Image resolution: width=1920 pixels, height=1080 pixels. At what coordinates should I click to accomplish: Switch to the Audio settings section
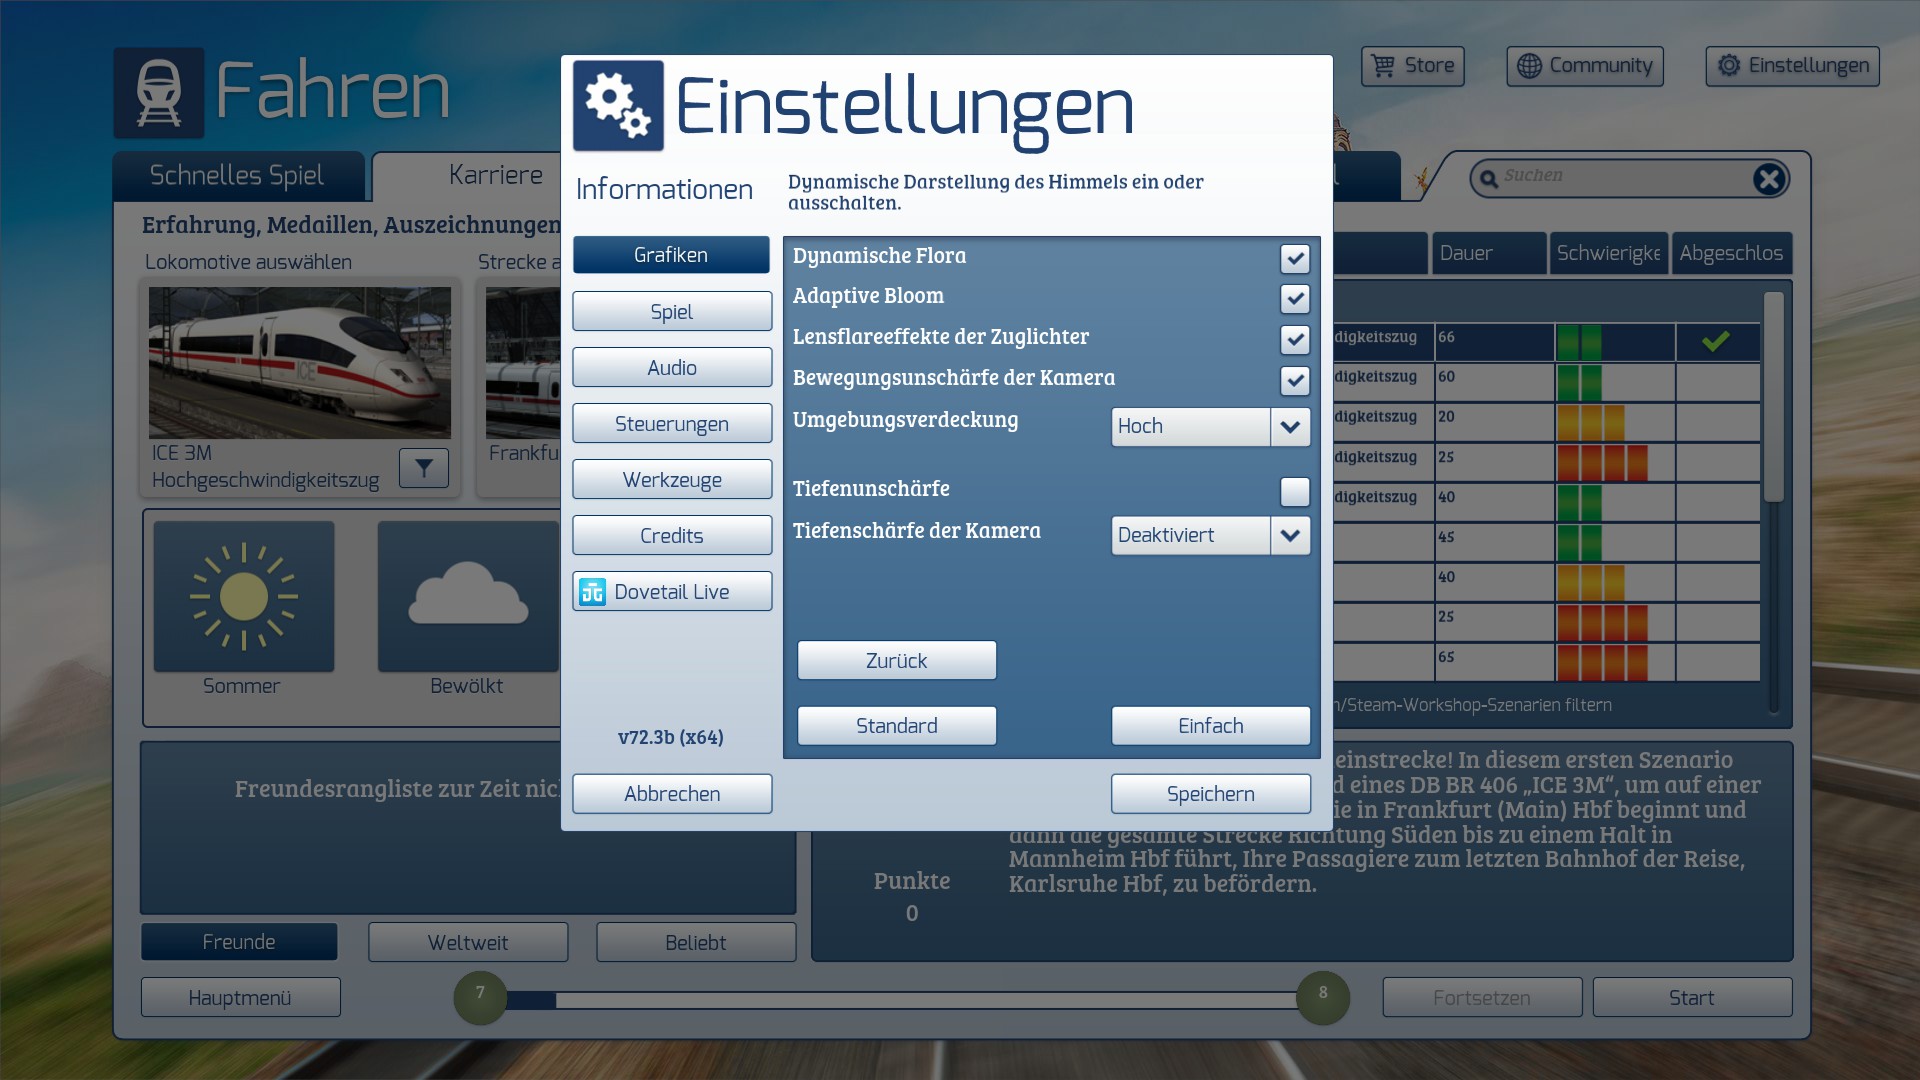click(672, 368)
